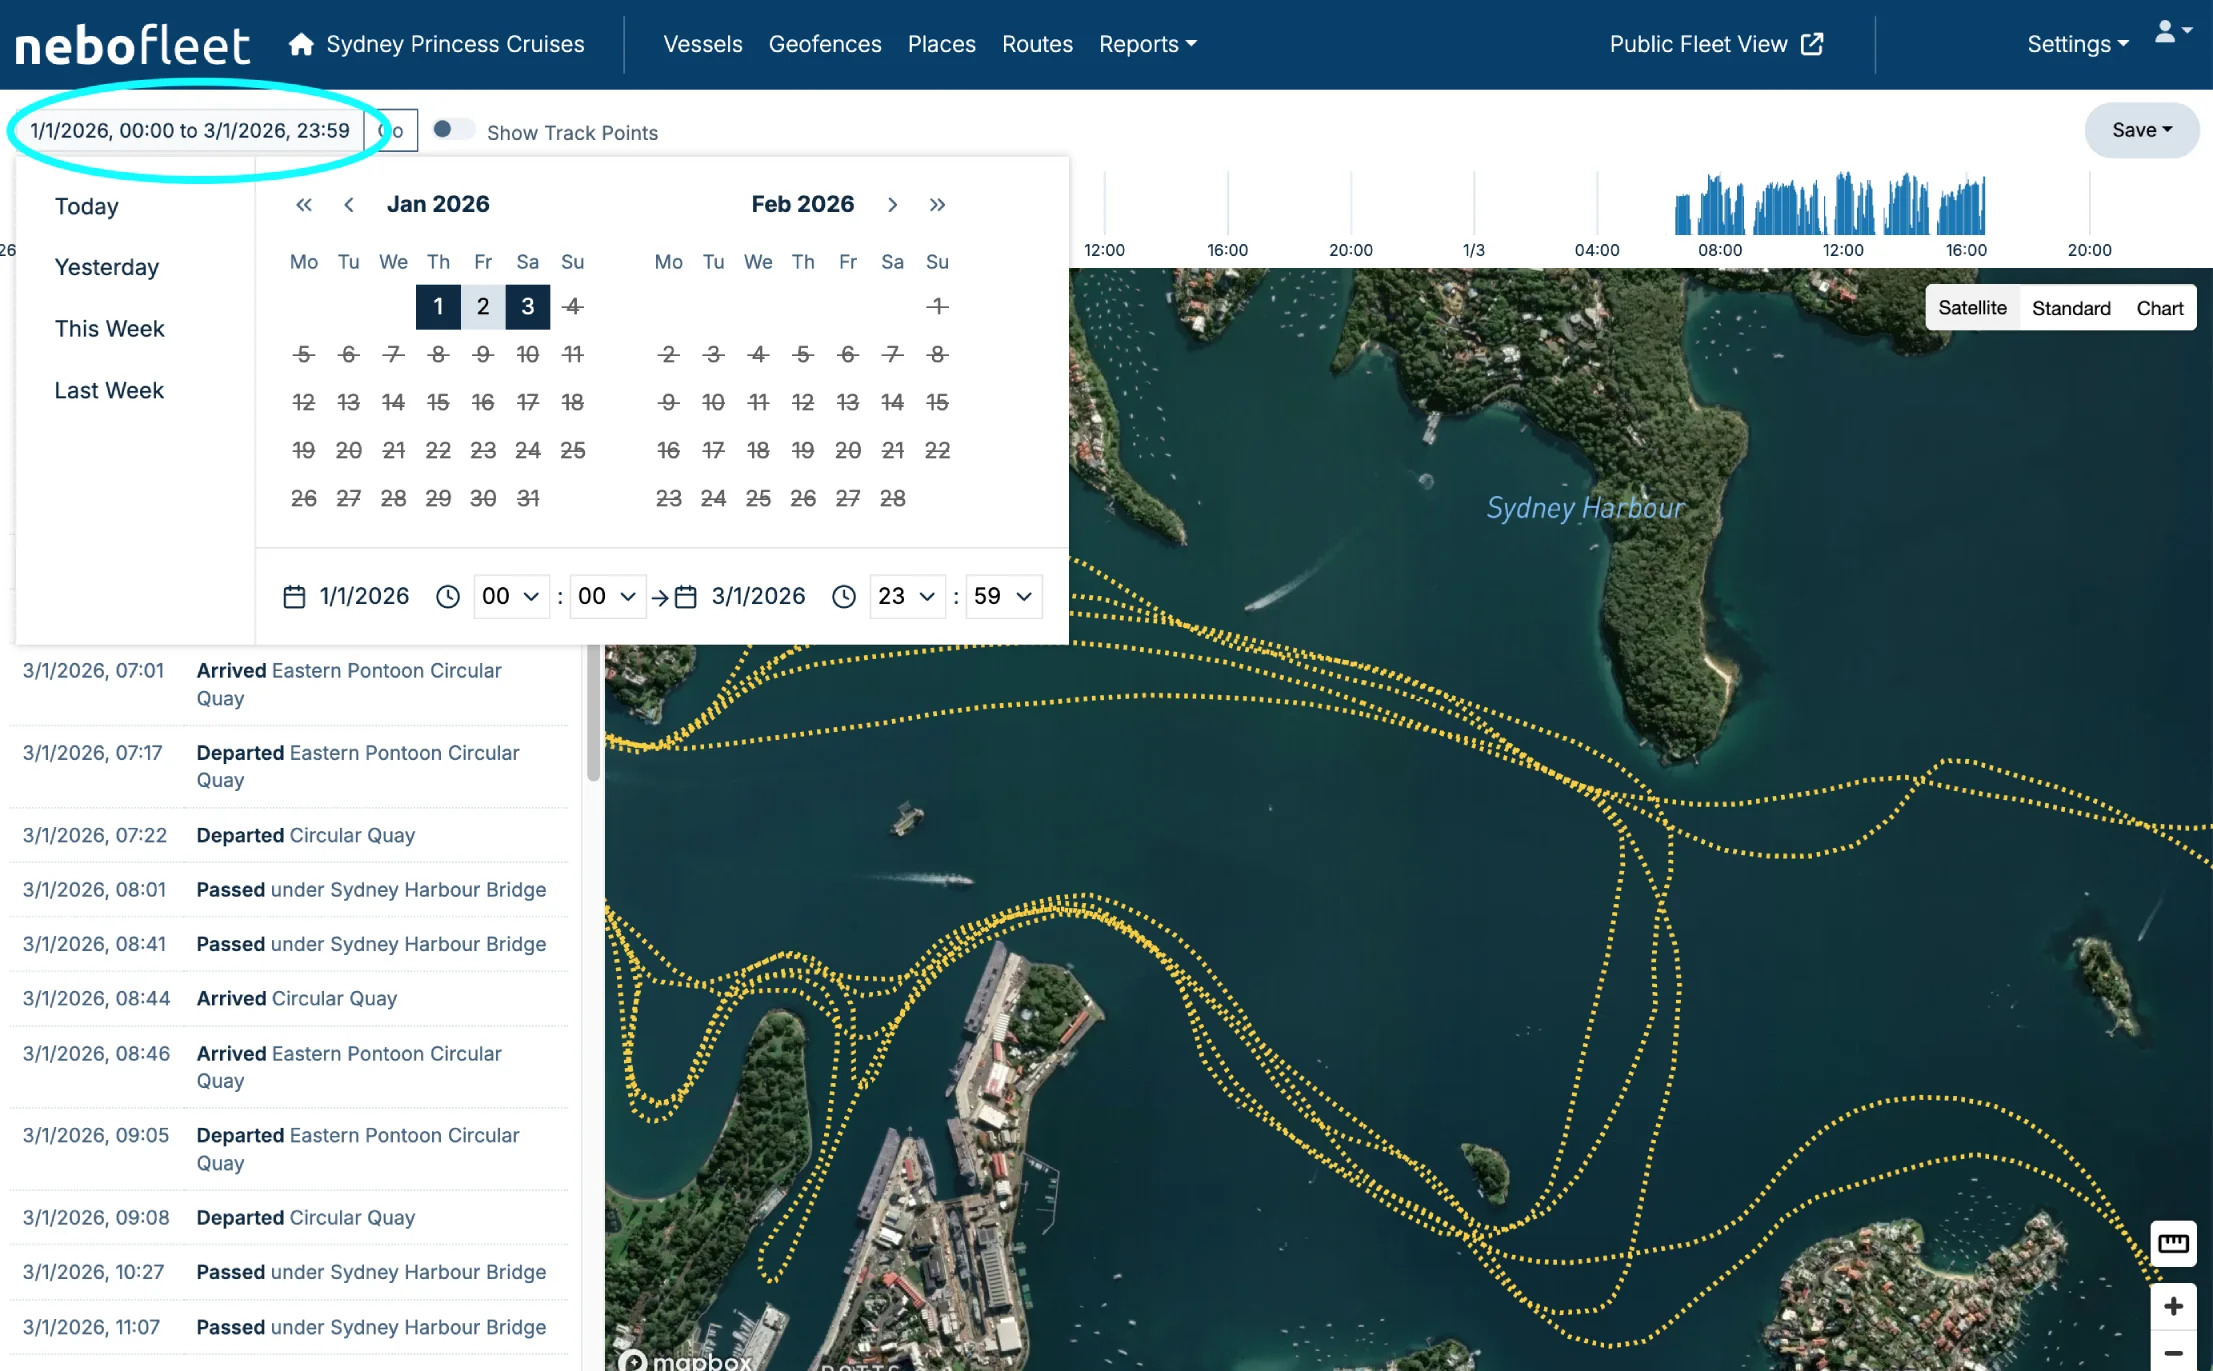The image size is (2213, 1371).
Task: Open the Reports menu
Action: click(x=1147, y=44)
